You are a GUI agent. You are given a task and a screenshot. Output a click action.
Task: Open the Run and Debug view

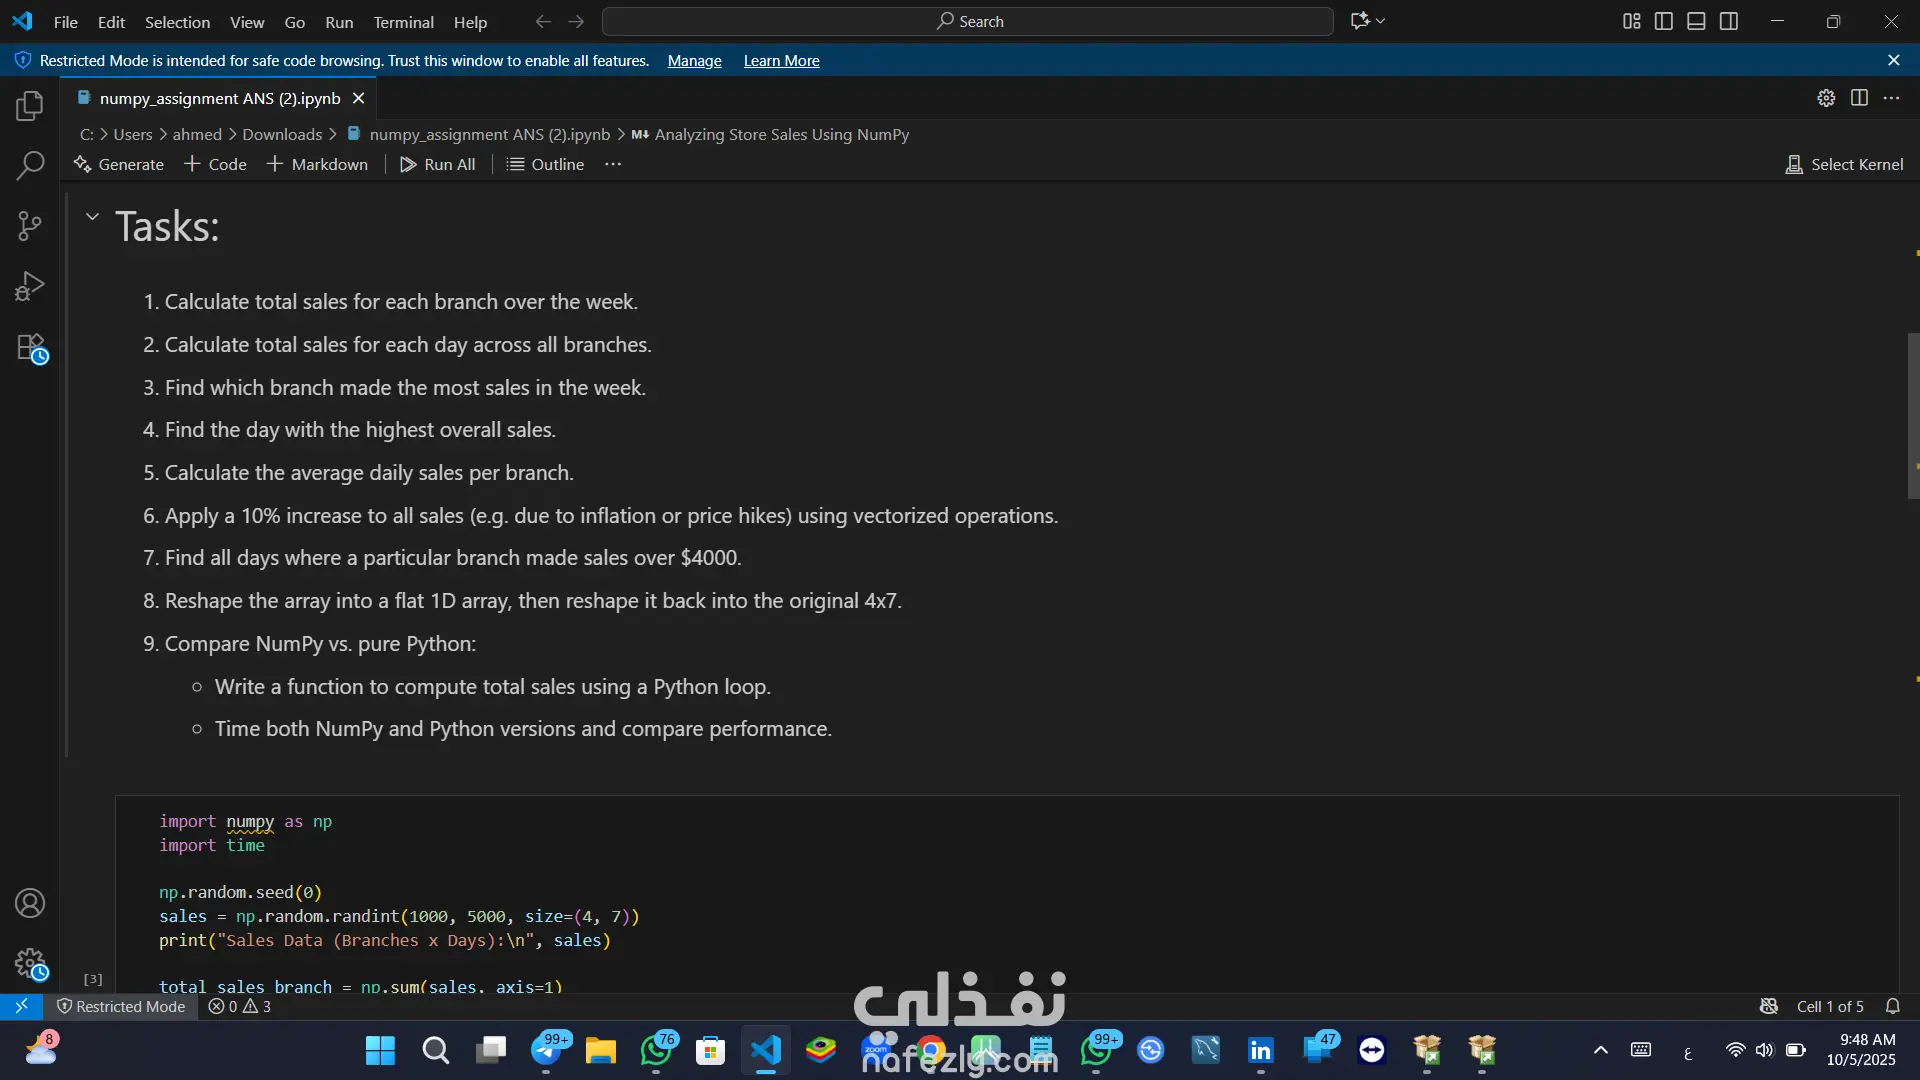coord(30,287)
